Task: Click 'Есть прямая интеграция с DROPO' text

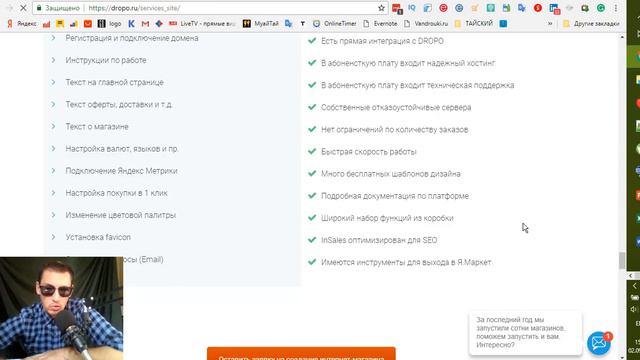Action: 382,41
